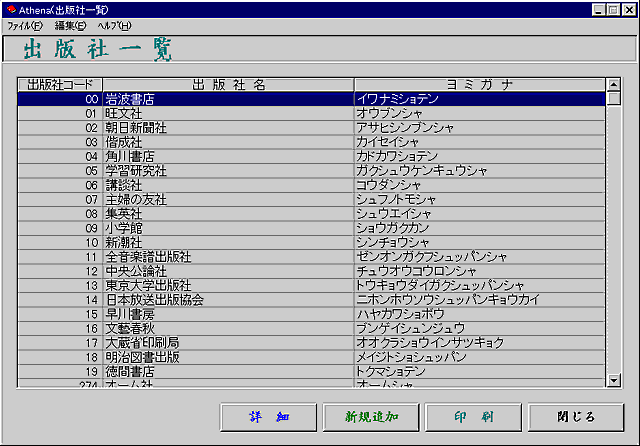Click the 出版社名 column header

point(228,85)
